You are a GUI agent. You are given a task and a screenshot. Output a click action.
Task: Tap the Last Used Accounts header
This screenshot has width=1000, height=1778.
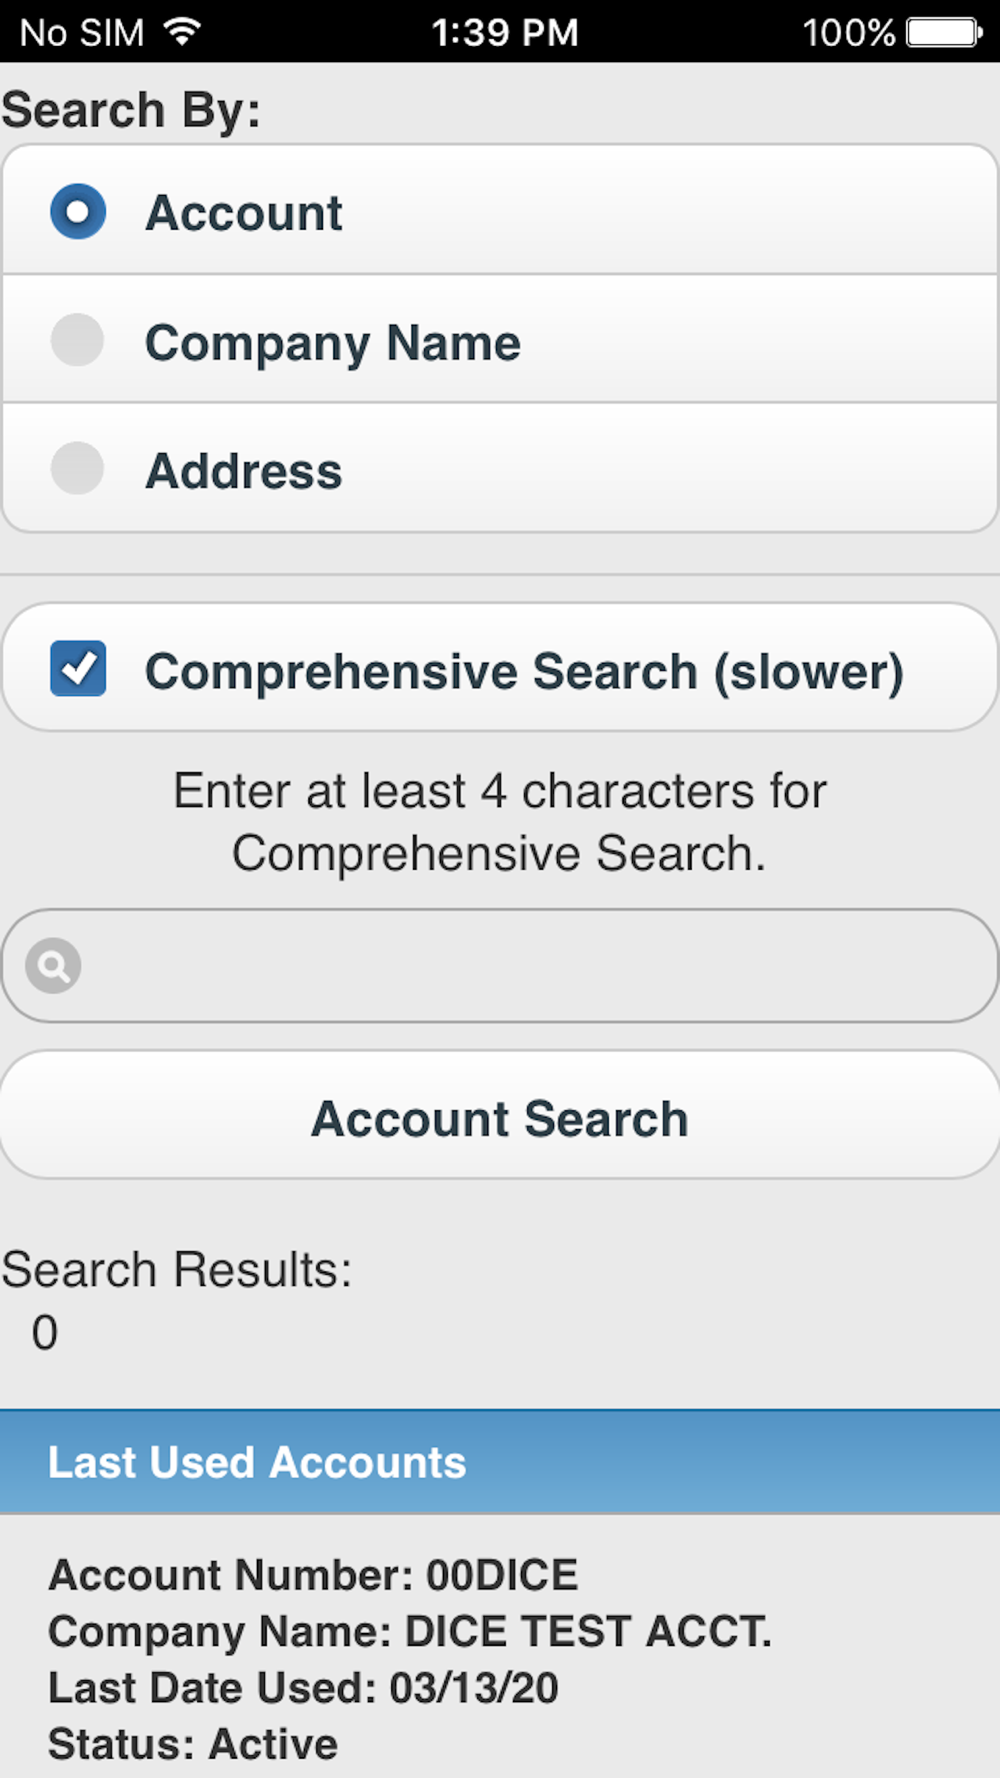click(x=257, y=1462)
